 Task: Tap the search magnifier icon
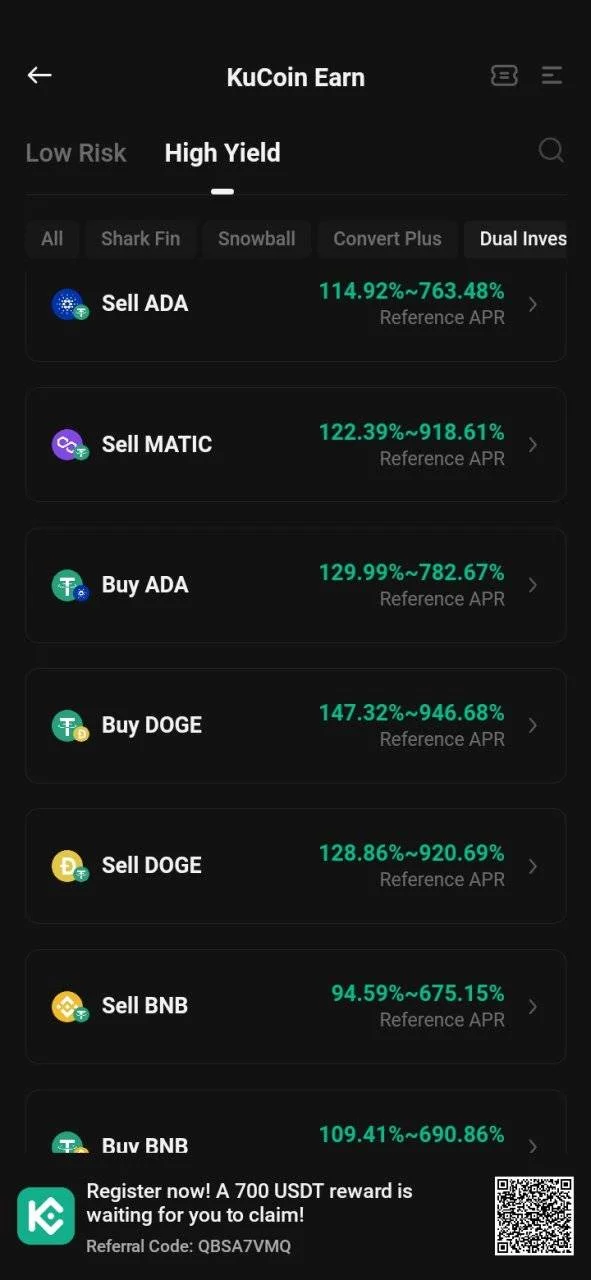point(551,151)
